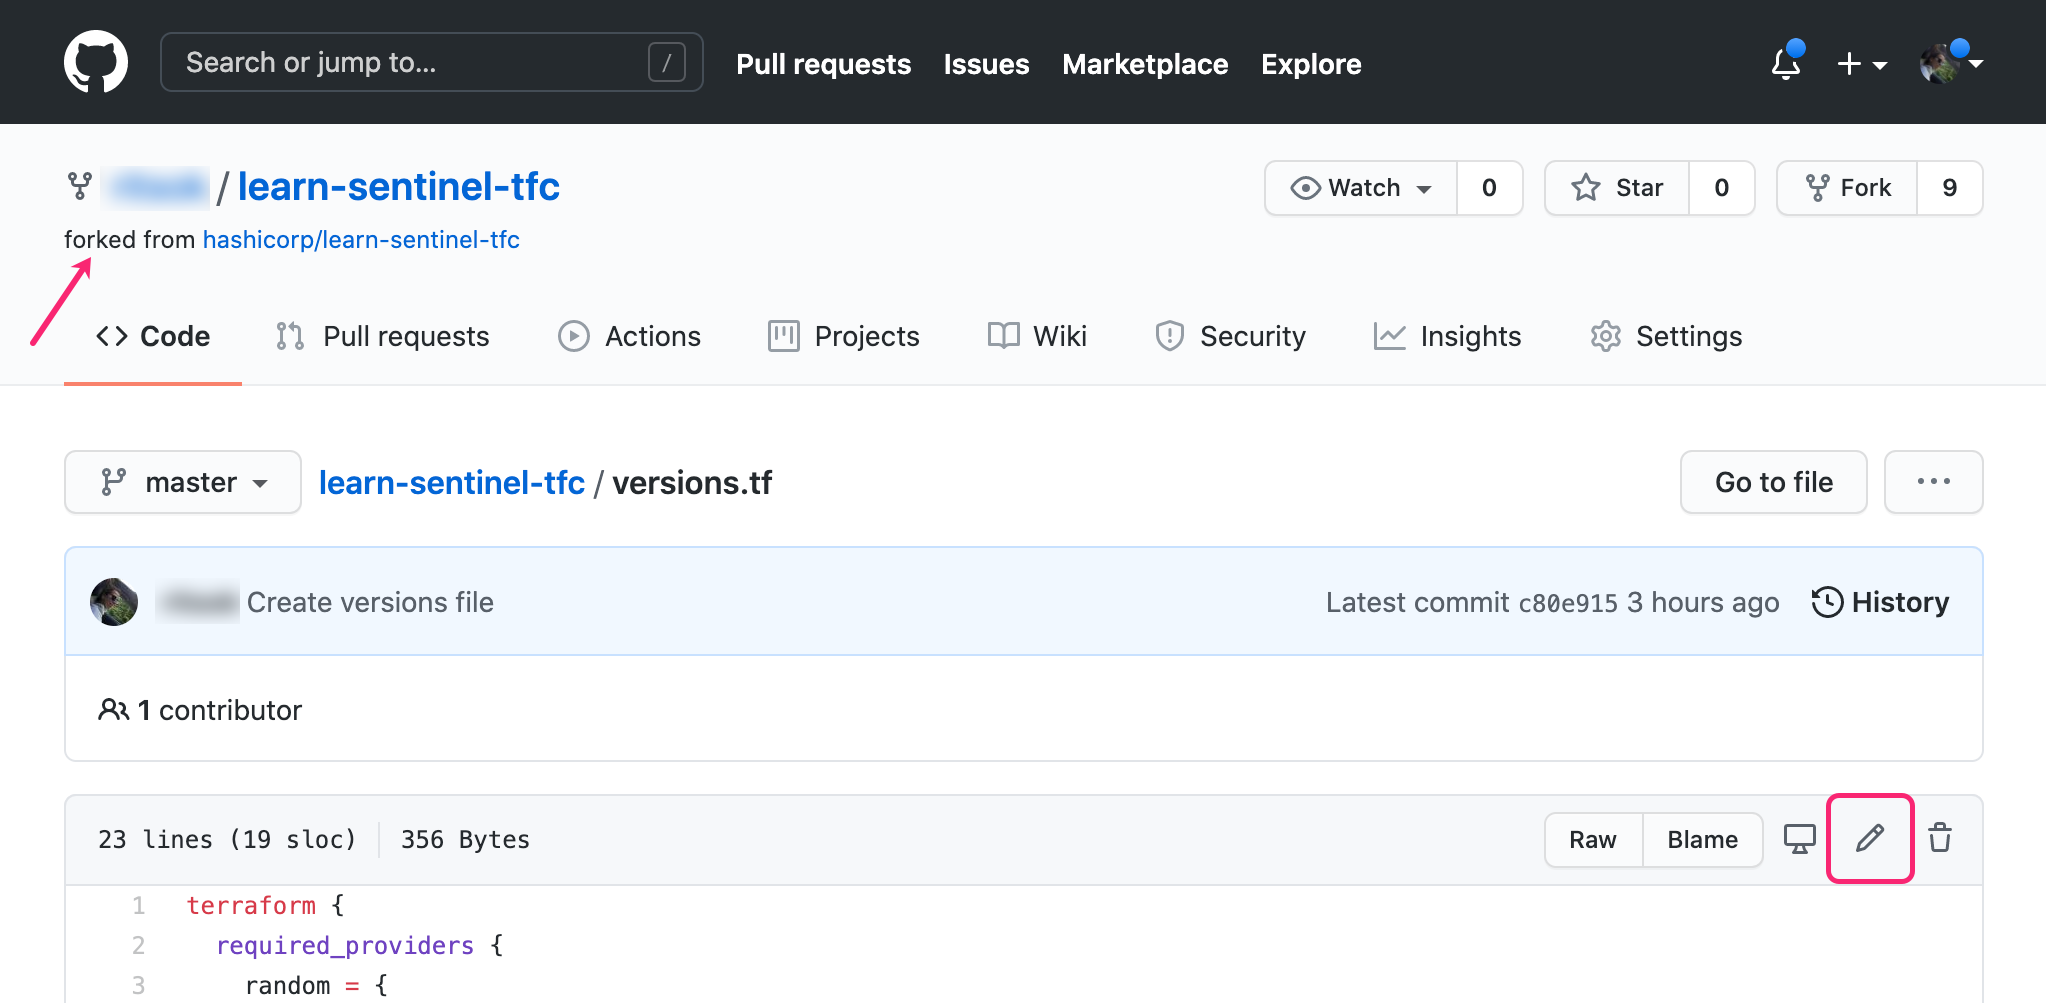Fork the repository
Viewport: 2046px width, 1003px height.
[x=1846, y=187]
